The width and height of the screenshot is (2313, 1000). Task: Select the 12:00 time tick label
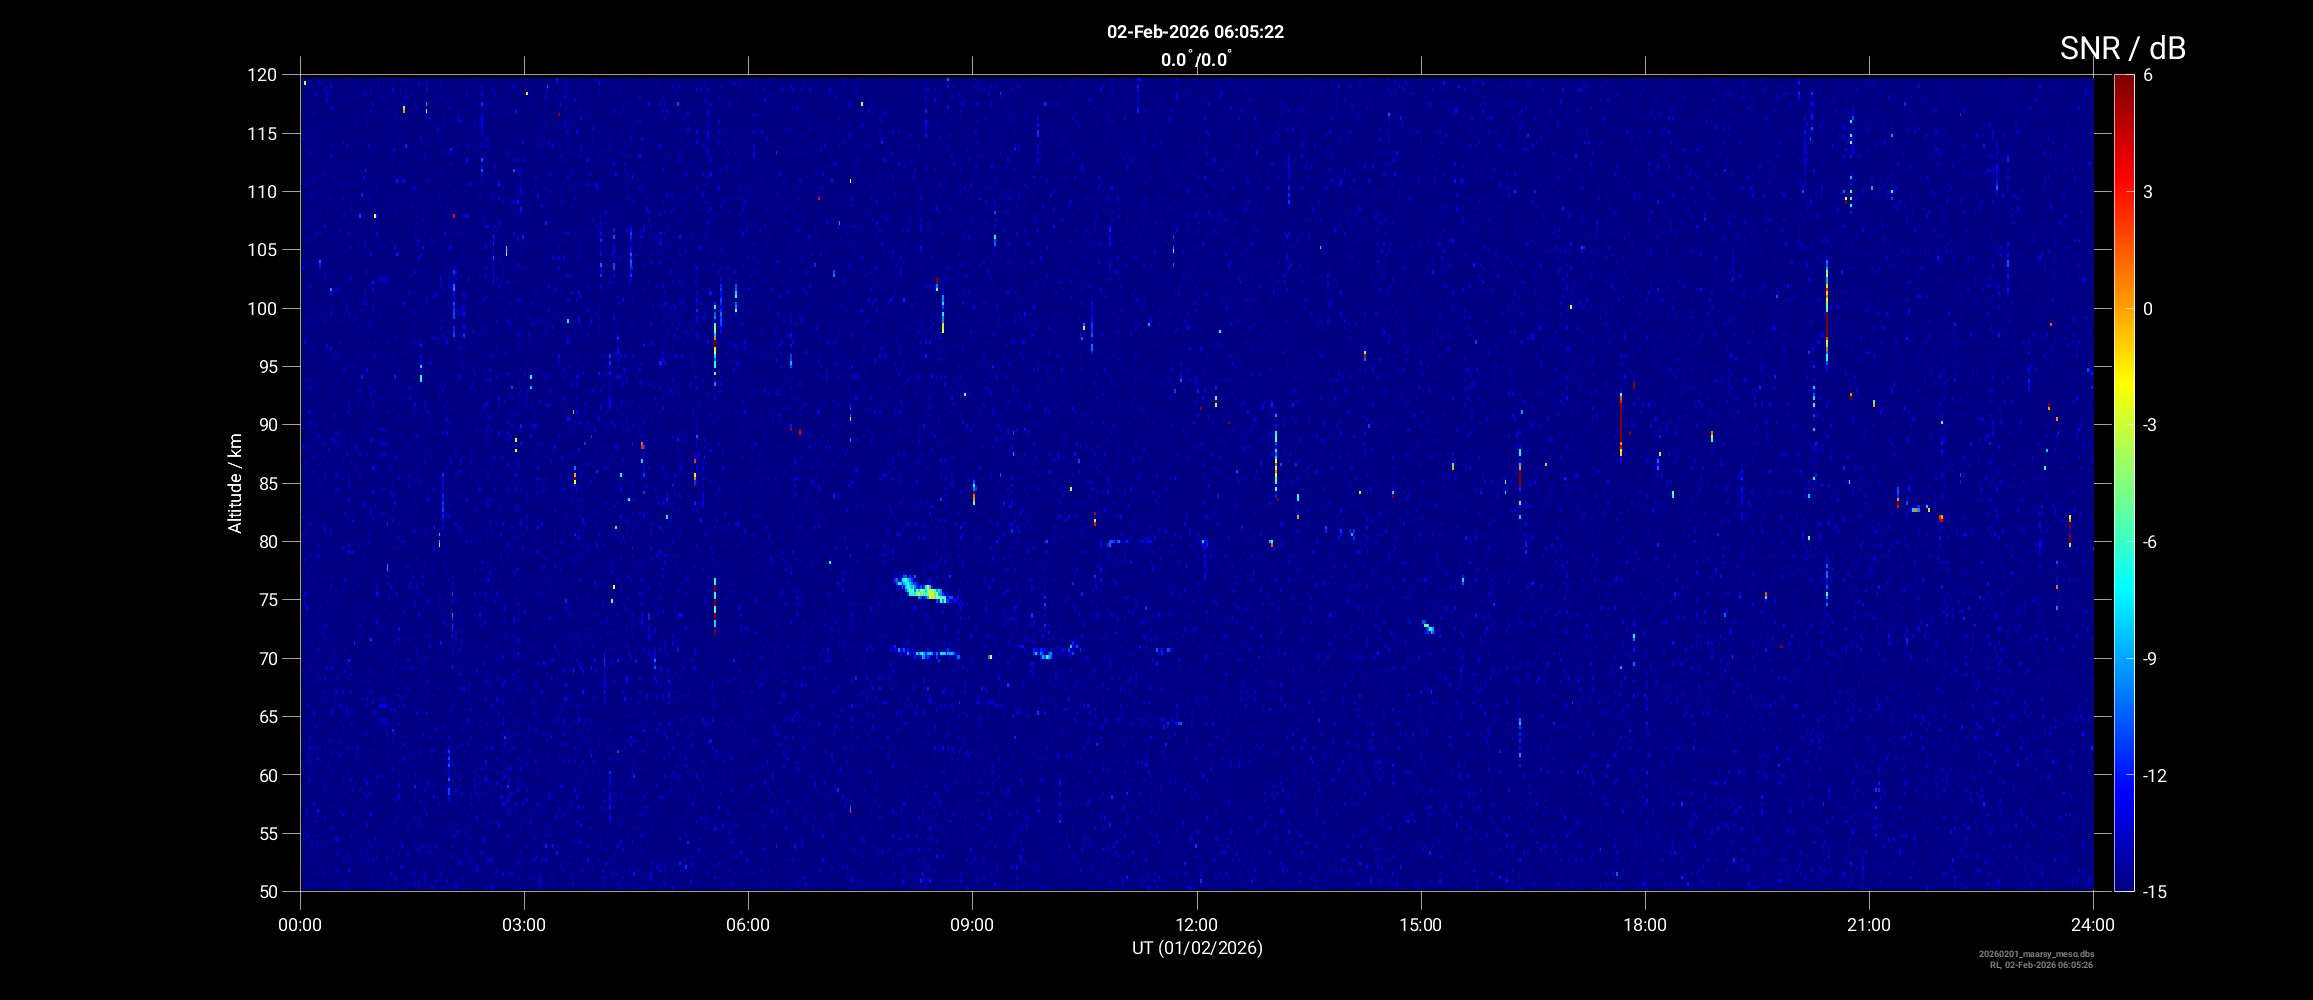[x=1196, y=925]
